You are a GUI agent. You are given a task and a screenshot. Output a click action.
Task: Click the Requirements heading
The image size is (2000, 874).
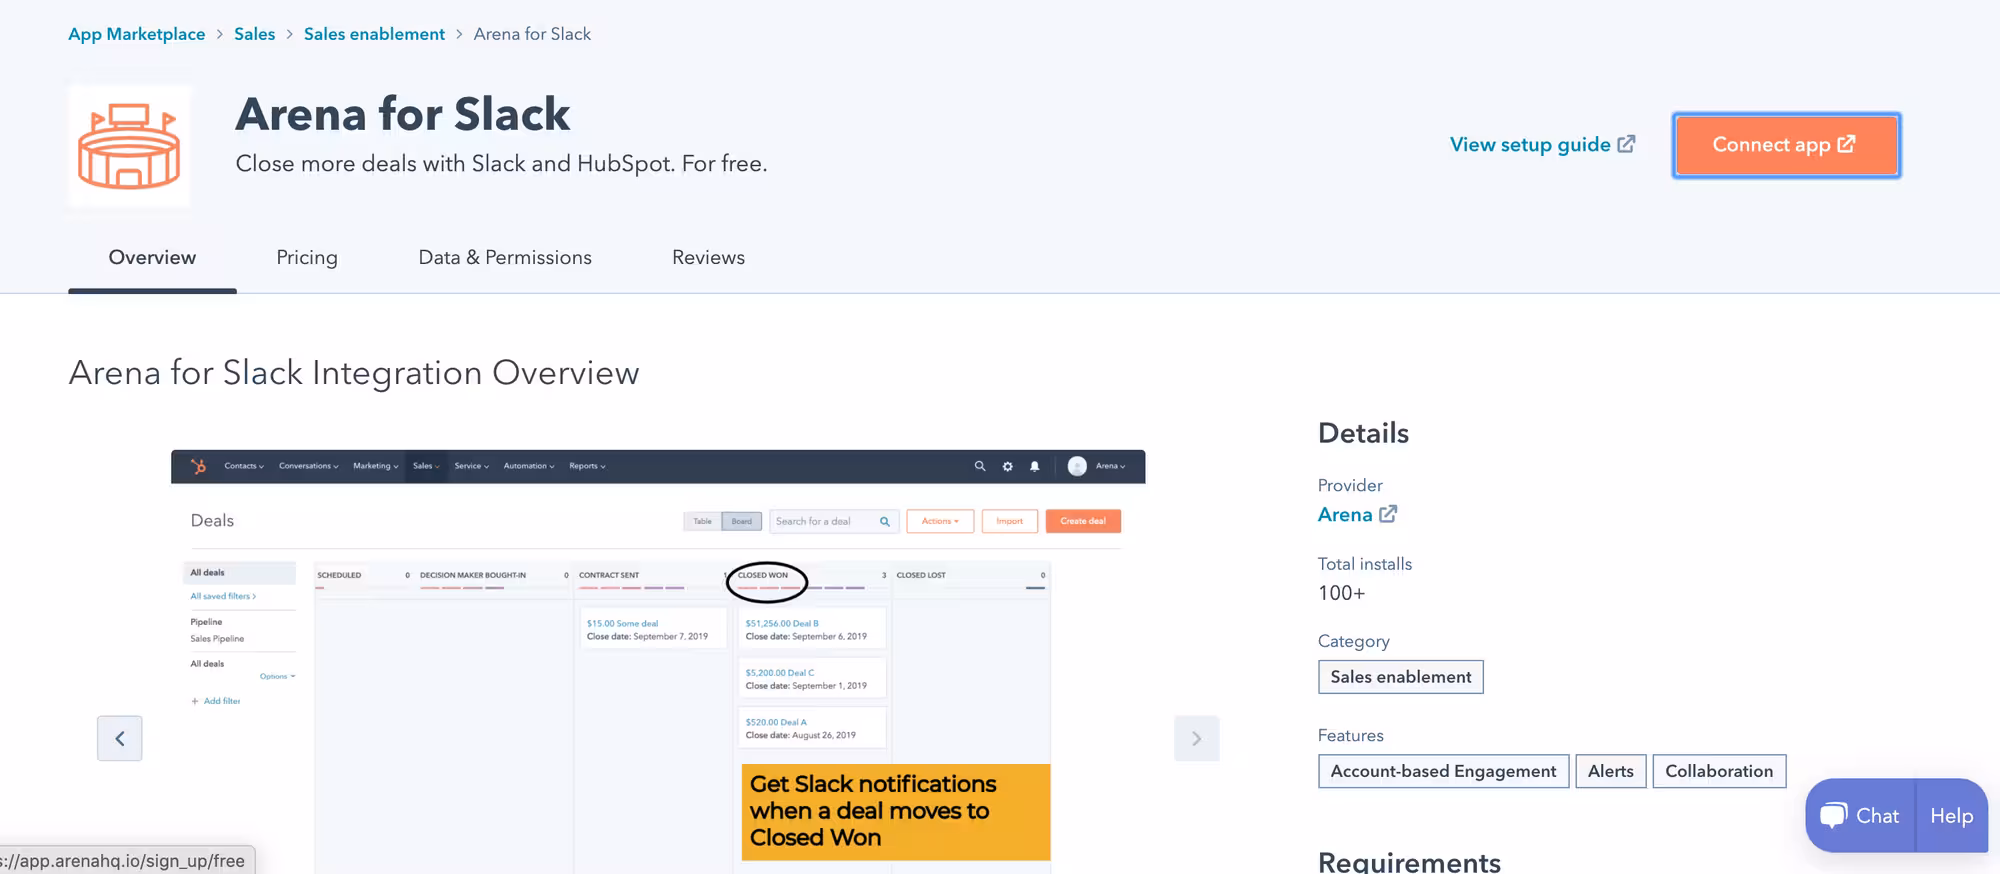tap(1409, 862)
